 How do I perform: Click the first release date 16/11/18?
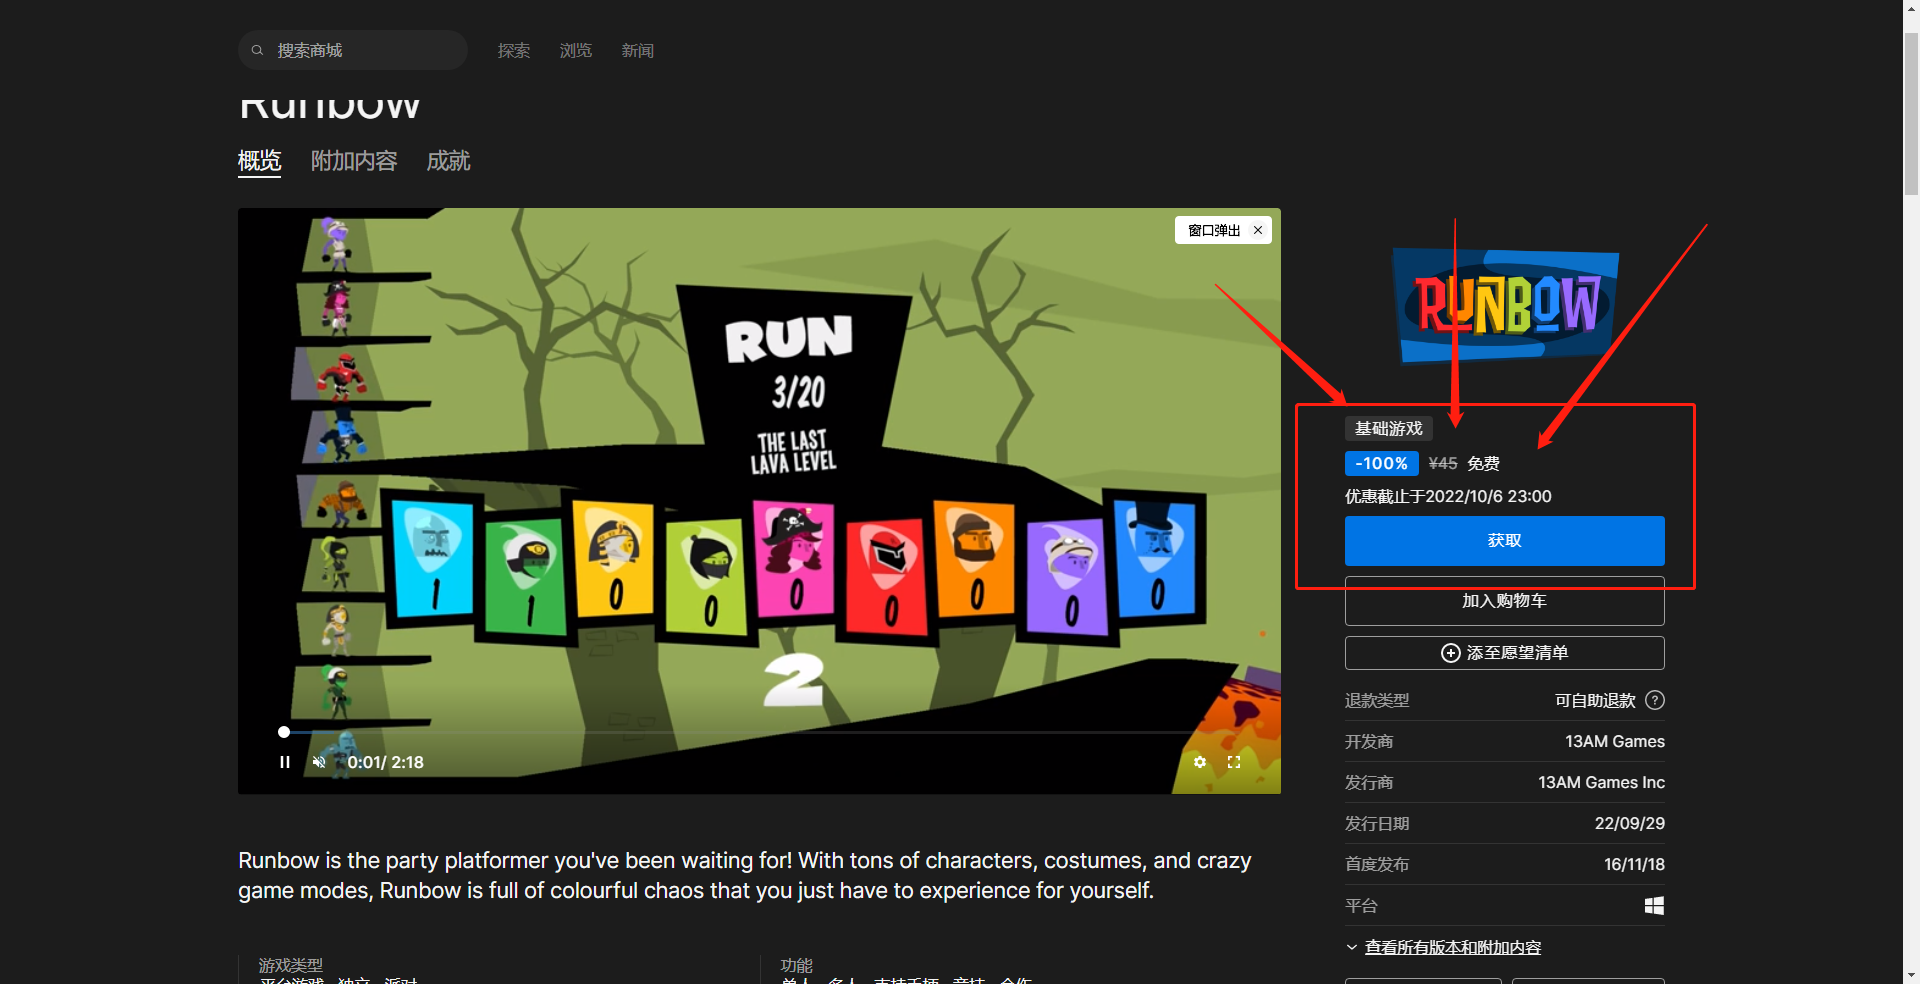pyautogui.click(x=1634, y=864)
